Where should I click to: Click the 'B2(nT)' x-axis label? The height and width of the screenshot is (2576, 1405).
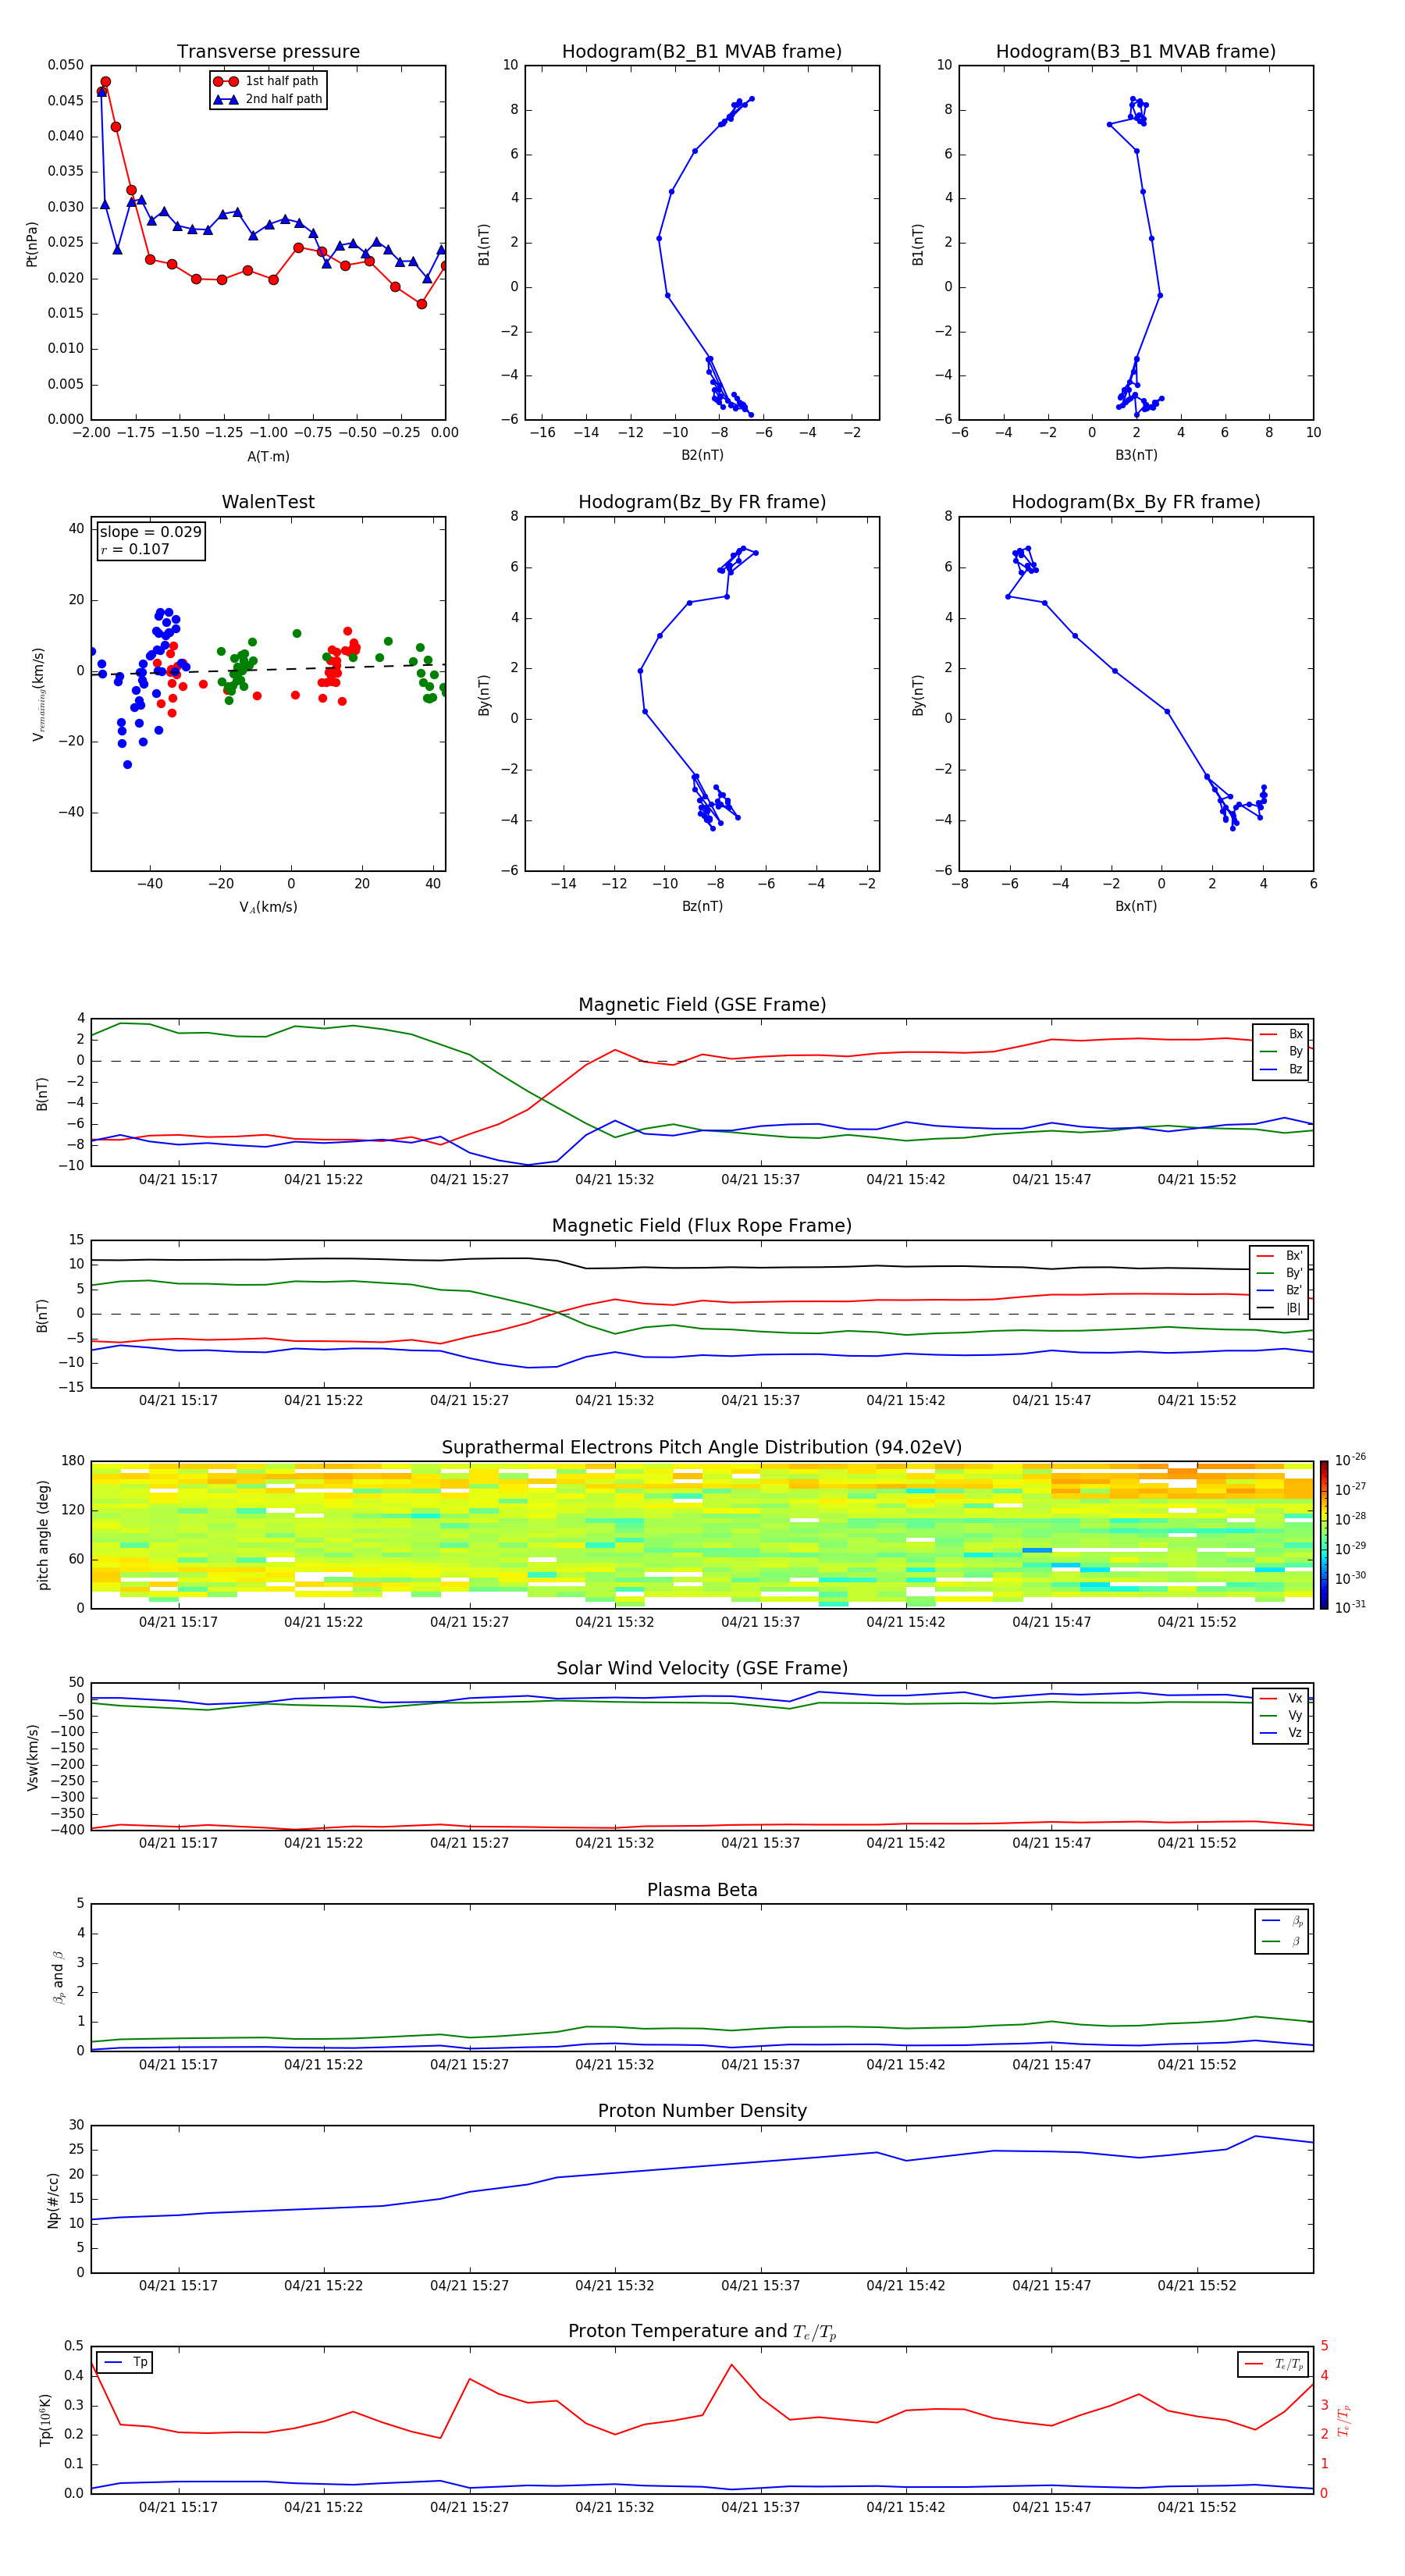pyautogui.click(x=702, y=455)
